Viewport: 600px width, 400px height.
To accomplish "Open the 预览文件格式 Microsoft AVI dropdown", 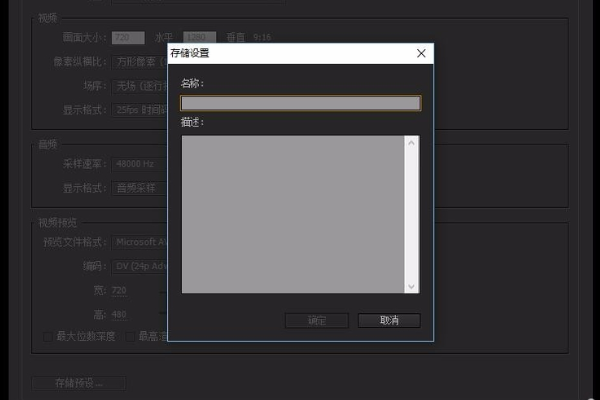I will coord(140,242).
